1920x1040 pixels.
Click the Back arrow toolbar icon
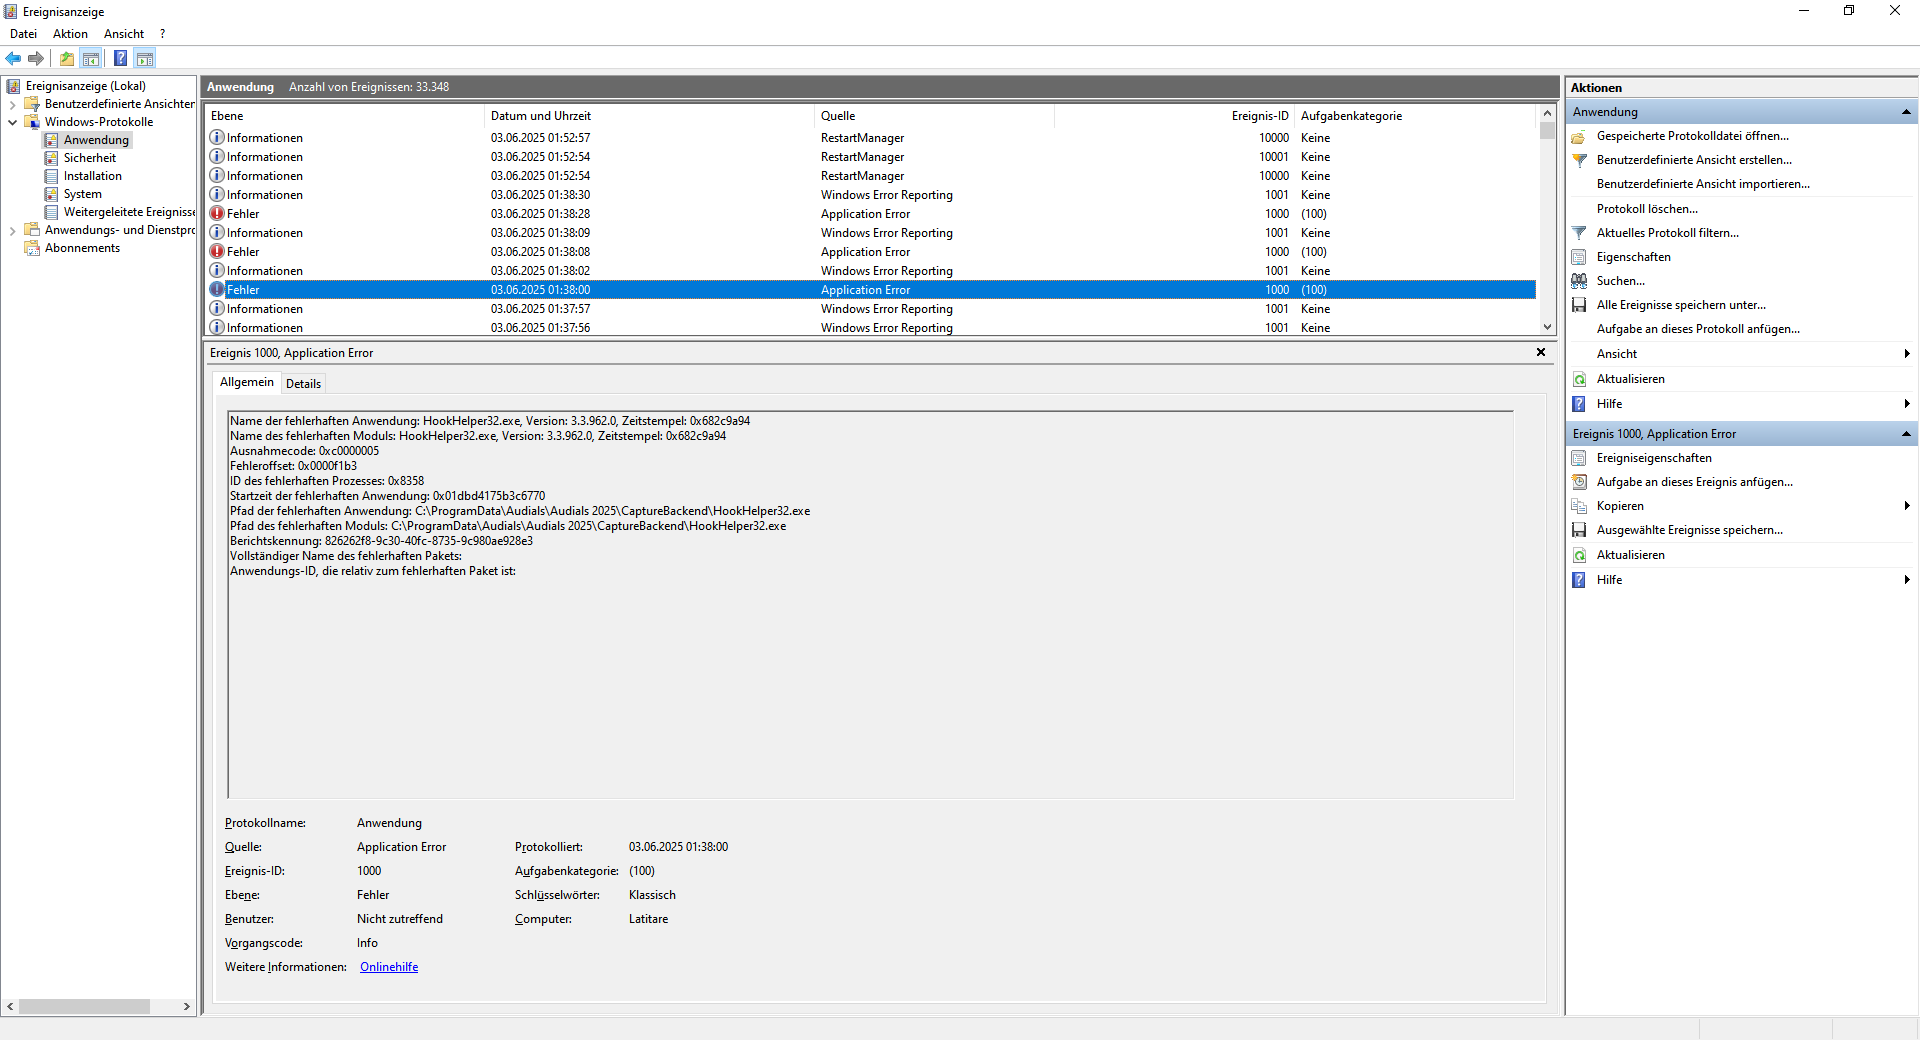click(13, 58)
